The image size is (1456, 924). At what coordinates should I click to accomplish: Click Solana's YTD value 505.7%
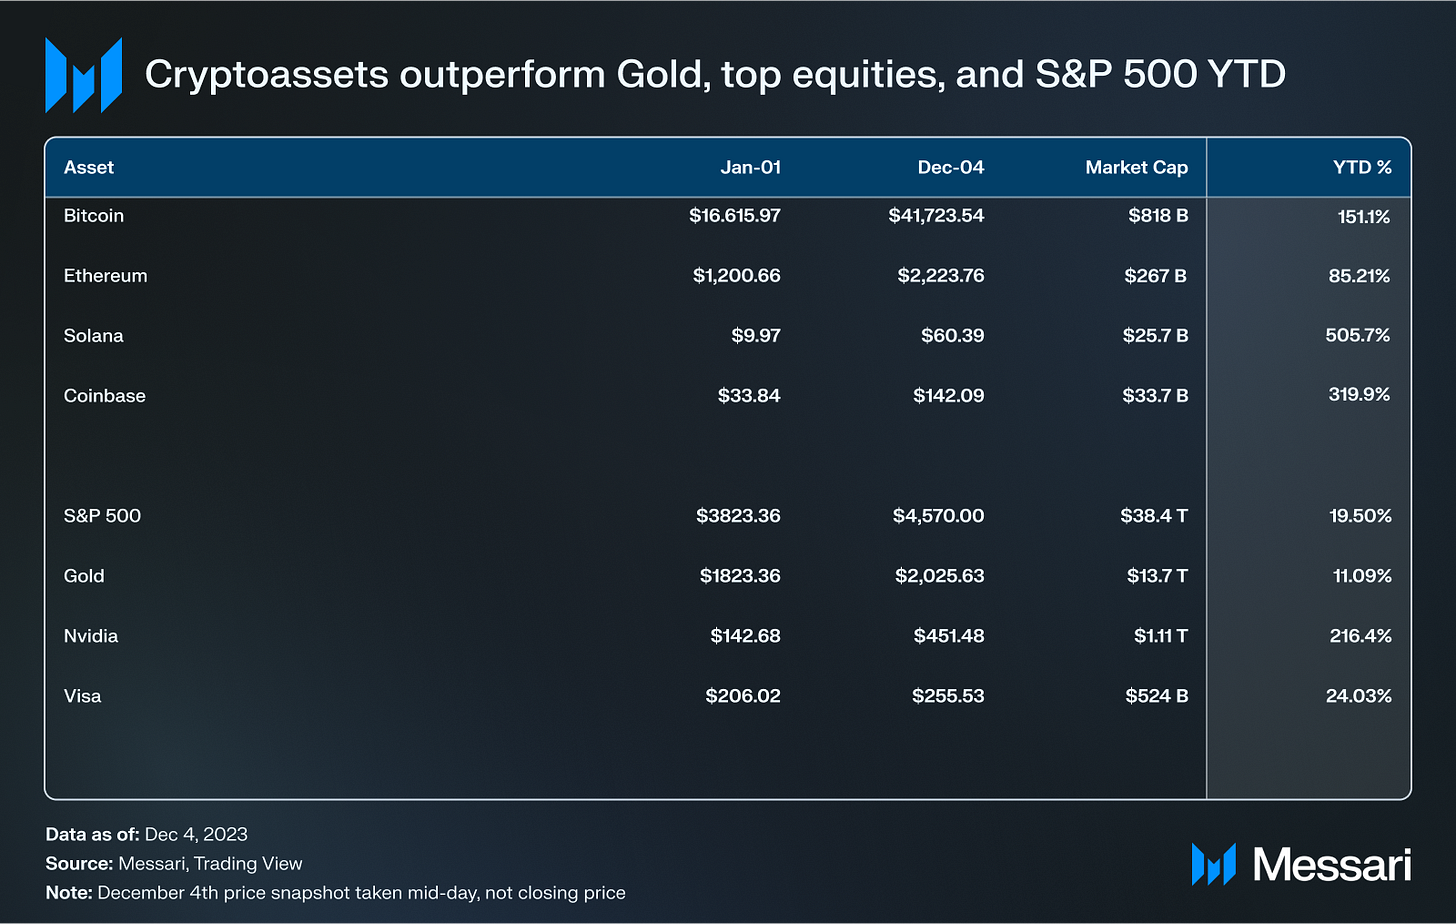coord(1358,335)
